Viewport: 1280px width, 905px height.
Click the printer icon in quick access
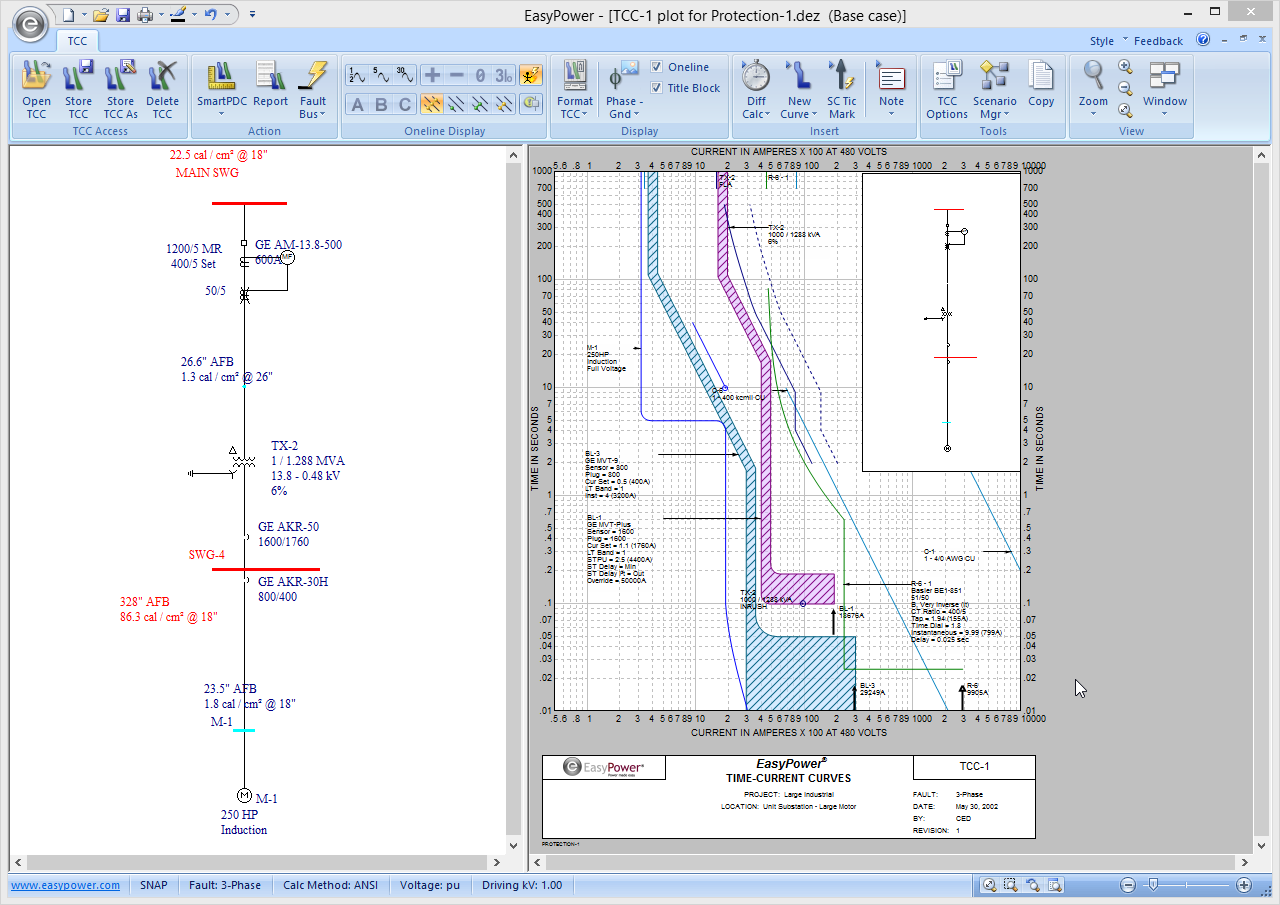click(144, 14)
